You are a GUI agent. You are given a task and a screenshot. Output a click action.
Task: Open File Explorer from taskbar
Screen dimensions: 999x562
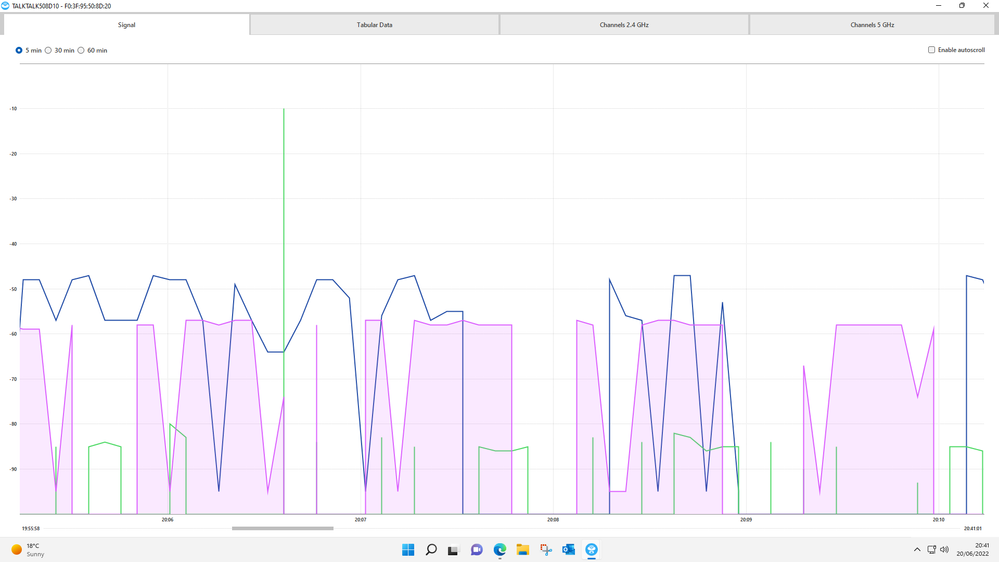tap(522, 550)
